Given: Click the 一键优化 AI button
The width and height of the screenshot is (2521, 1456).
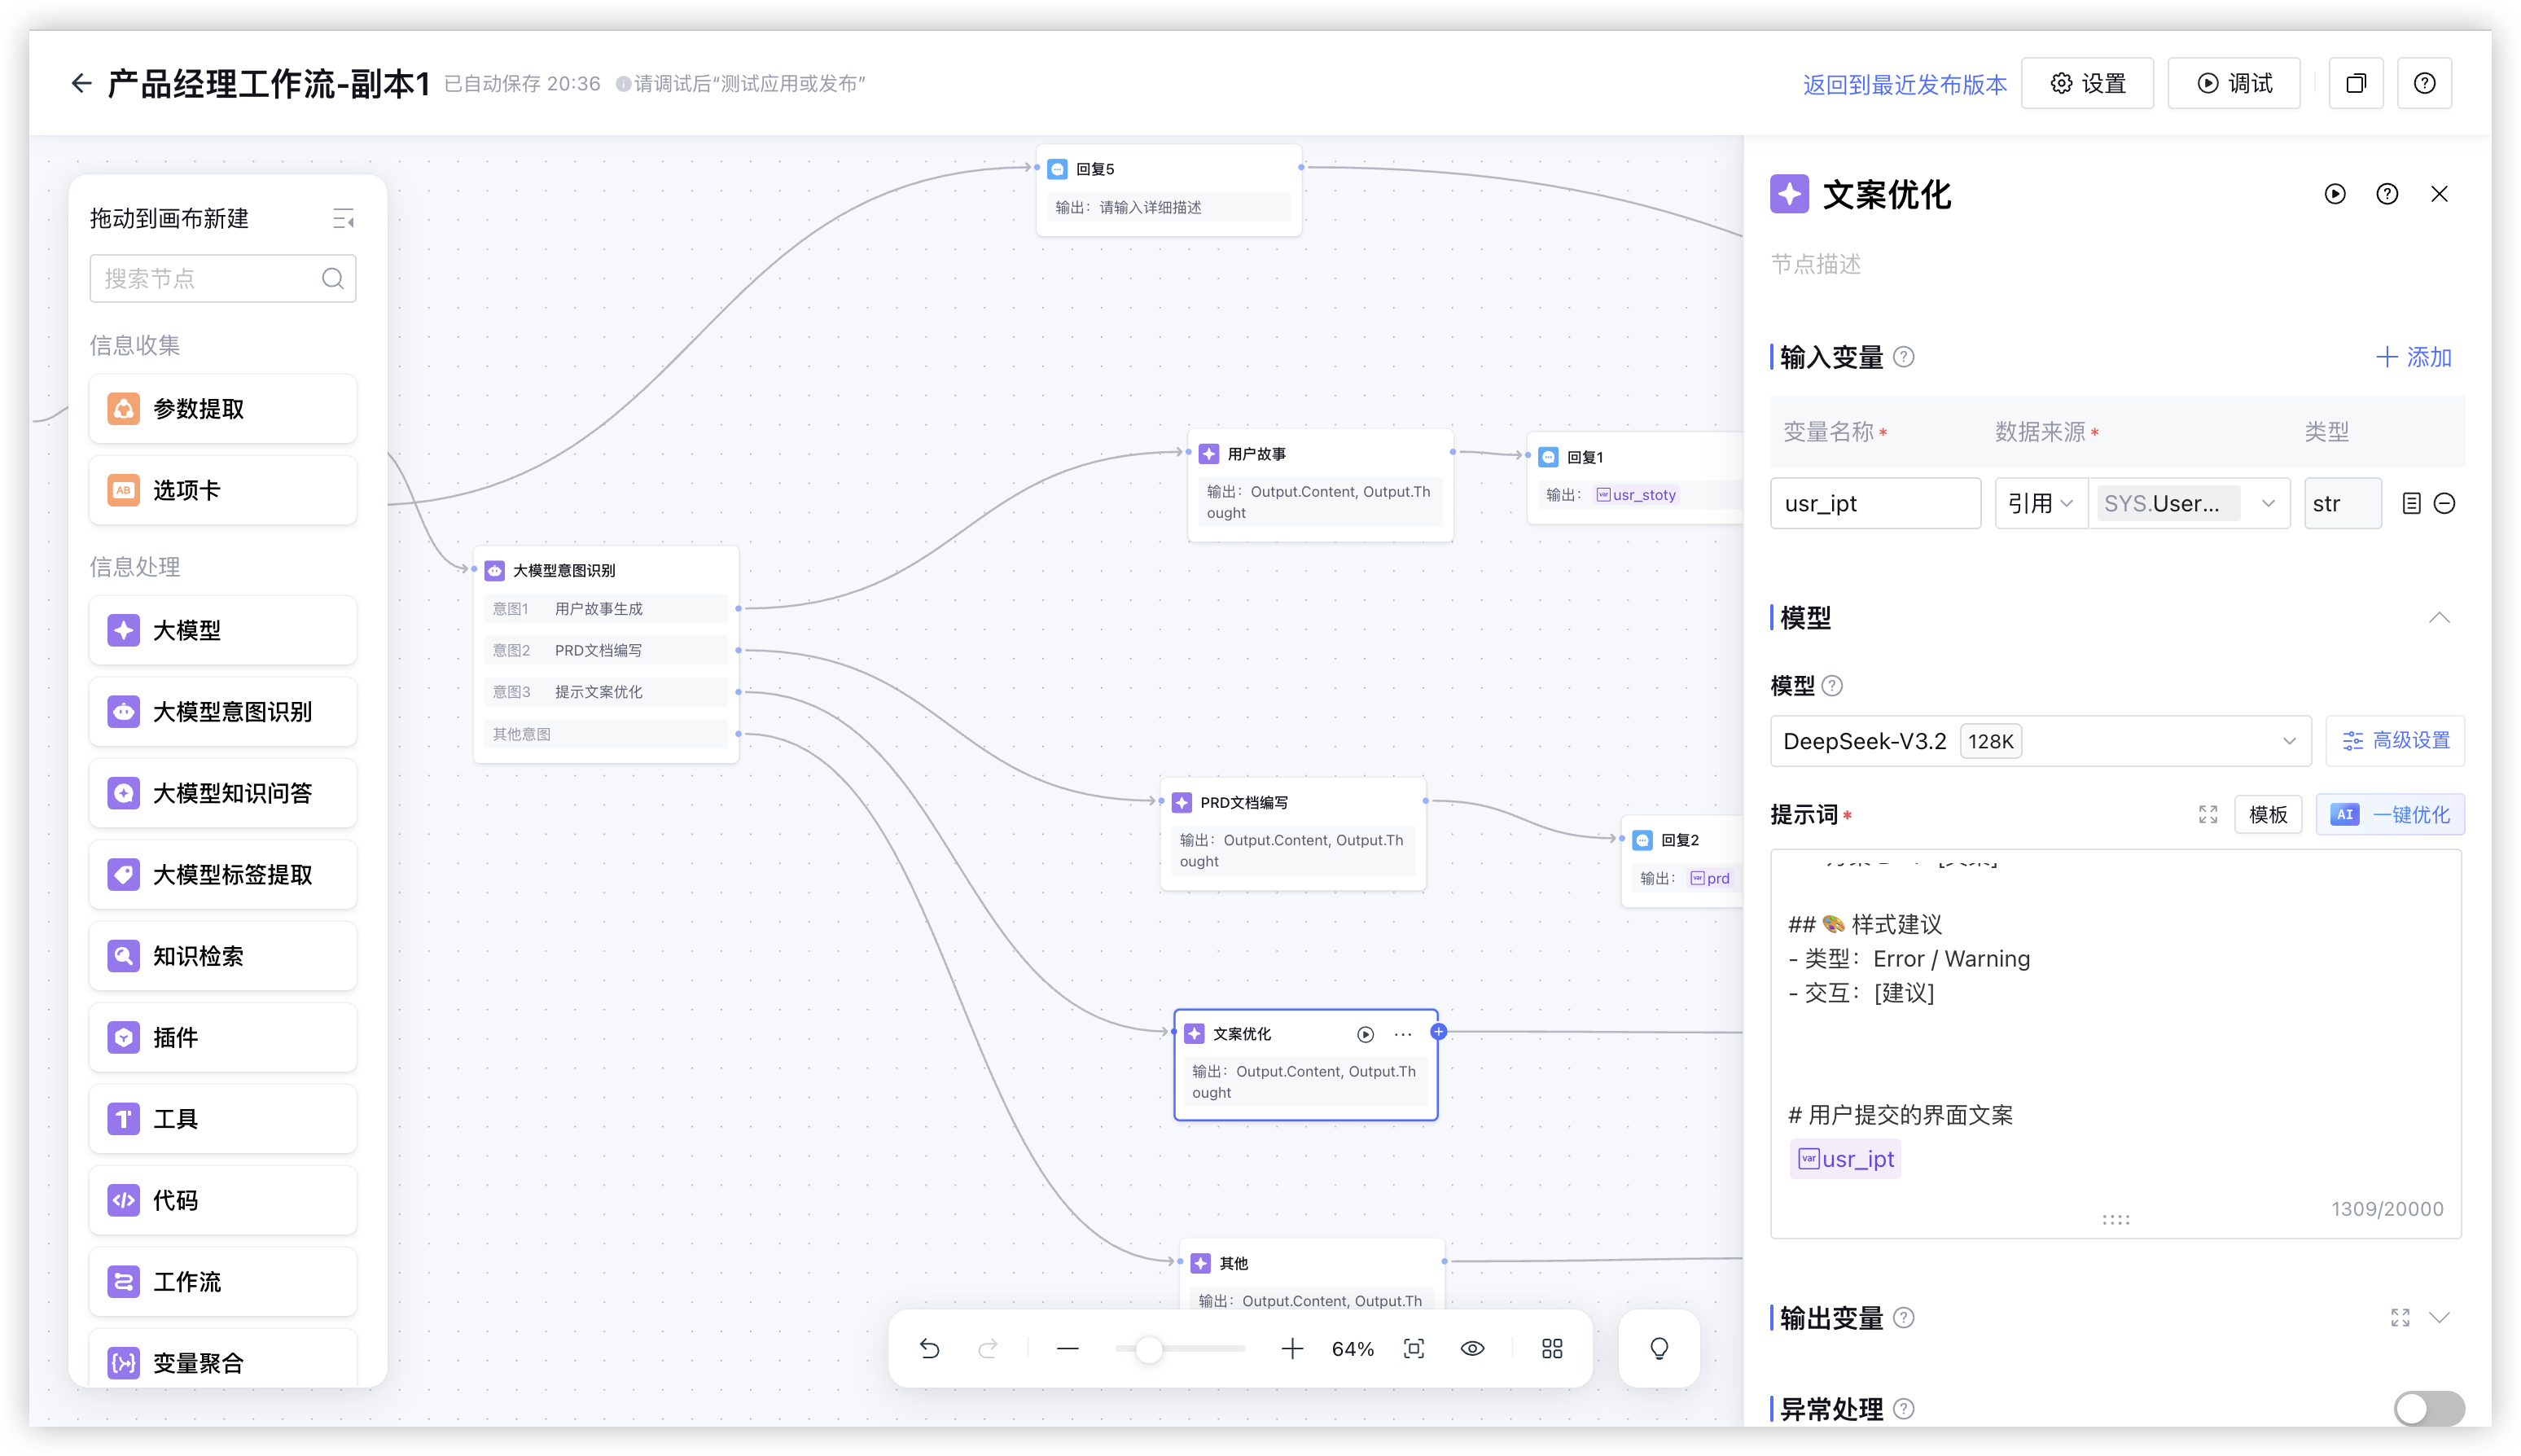Looking at the screenshot, I should [2390, 814].
